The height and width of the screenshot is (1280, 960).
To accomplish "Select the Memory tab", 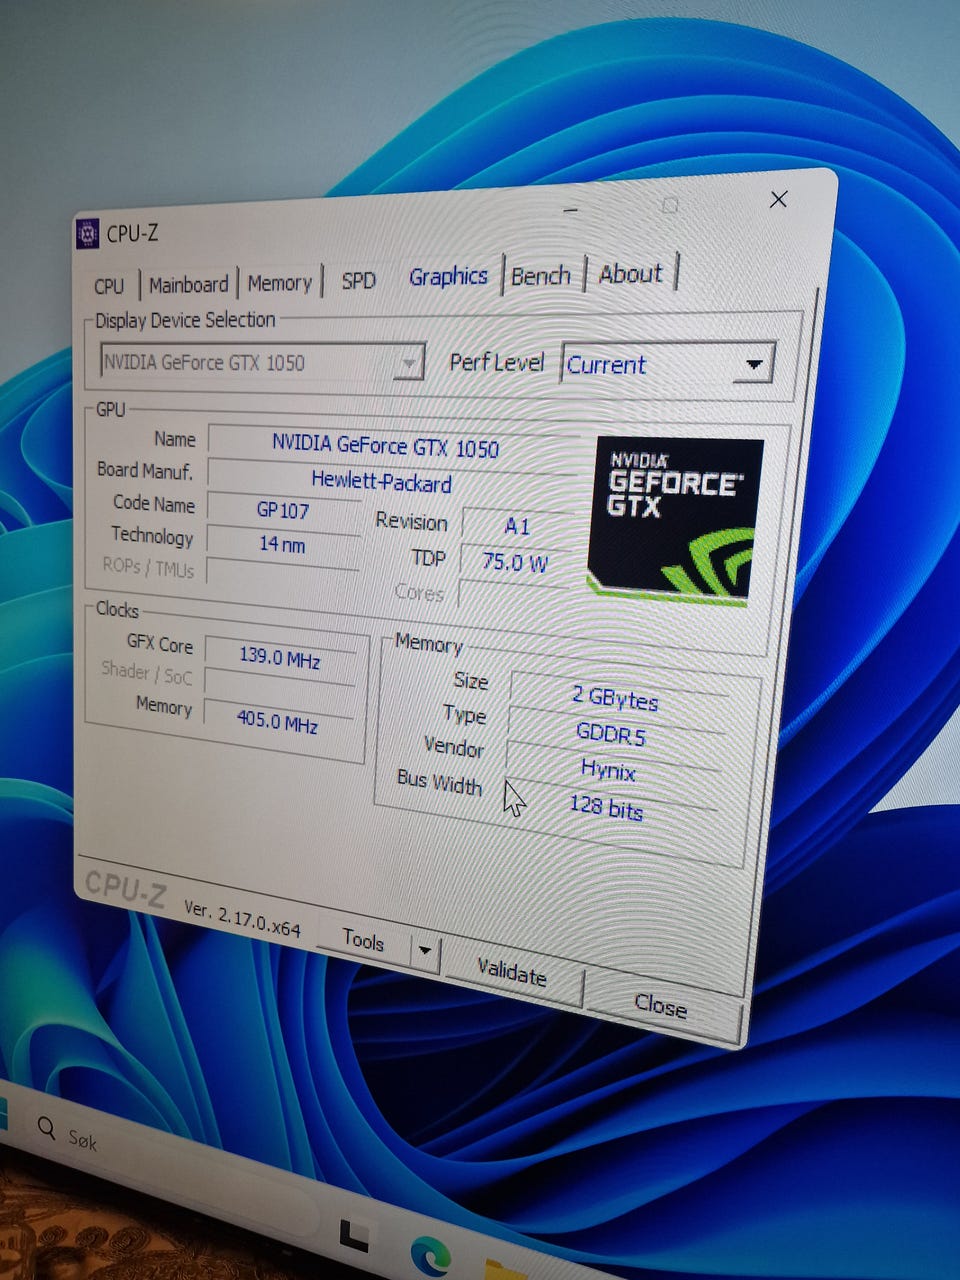I will 279,284.
